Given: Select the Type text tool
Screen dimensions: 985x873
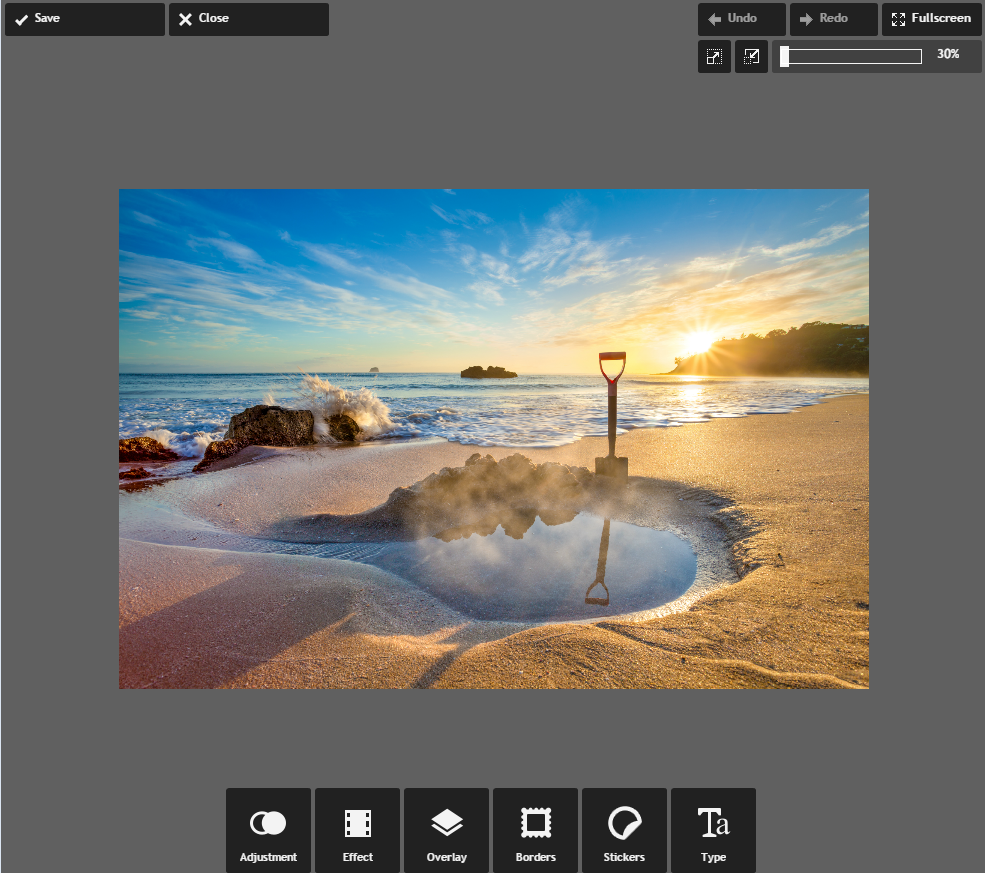Looking at the screenshot, I should tap(713, 831).
